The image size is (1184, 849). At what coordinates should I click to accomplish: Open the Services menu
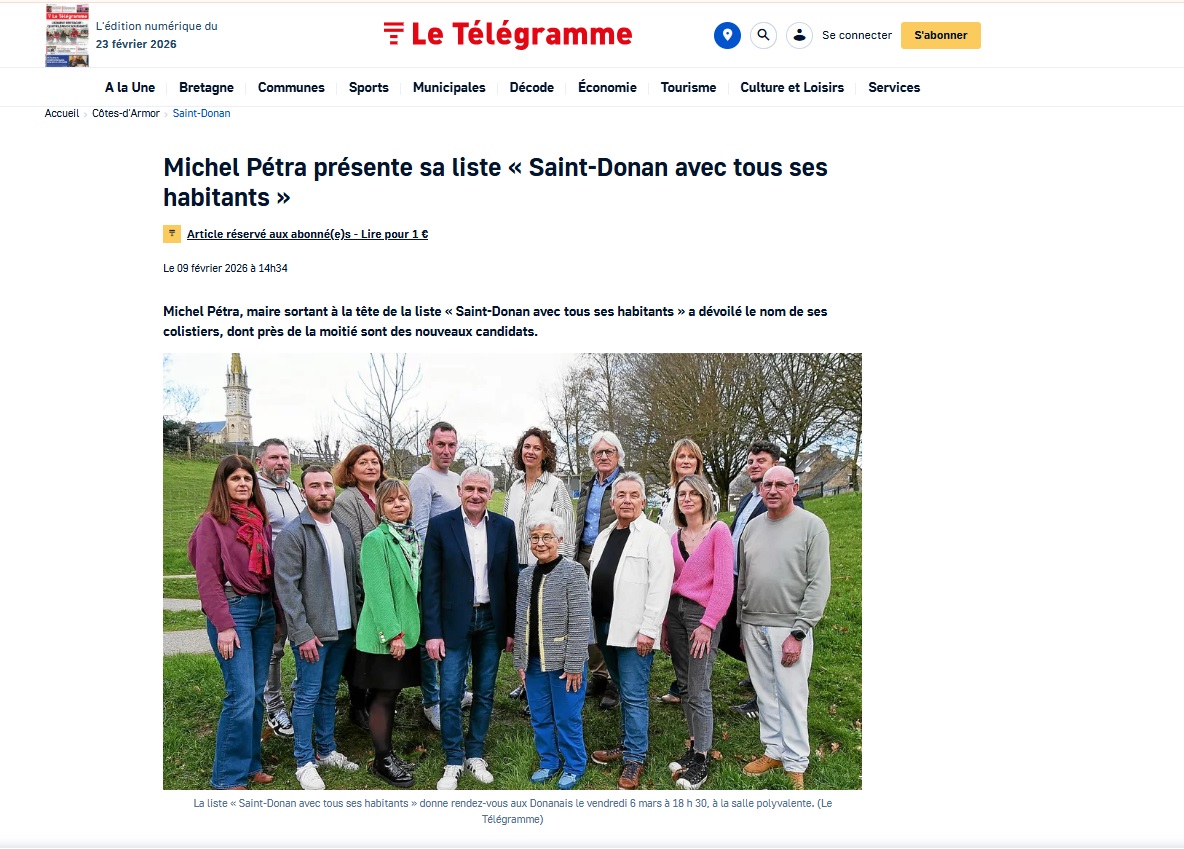click(893, 88)
